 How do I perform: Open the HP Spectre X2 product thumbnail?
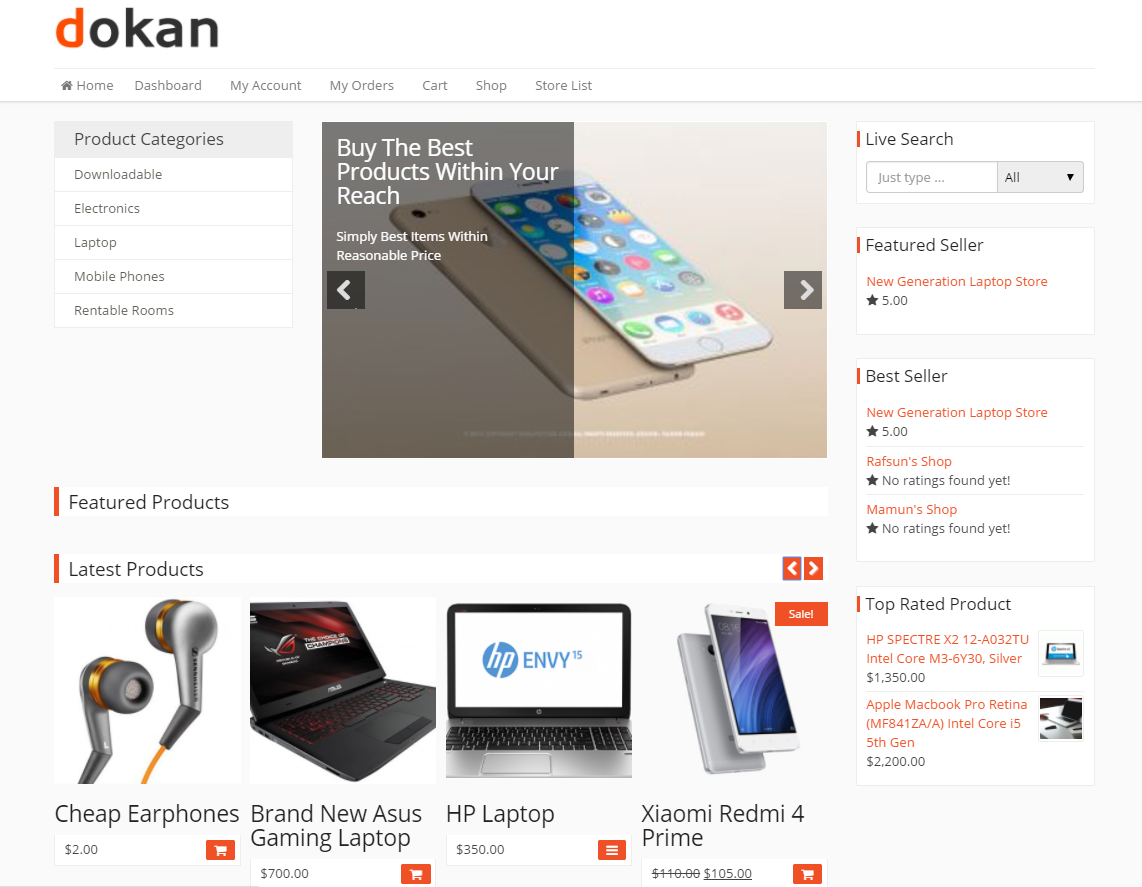tap(1061, 653)
